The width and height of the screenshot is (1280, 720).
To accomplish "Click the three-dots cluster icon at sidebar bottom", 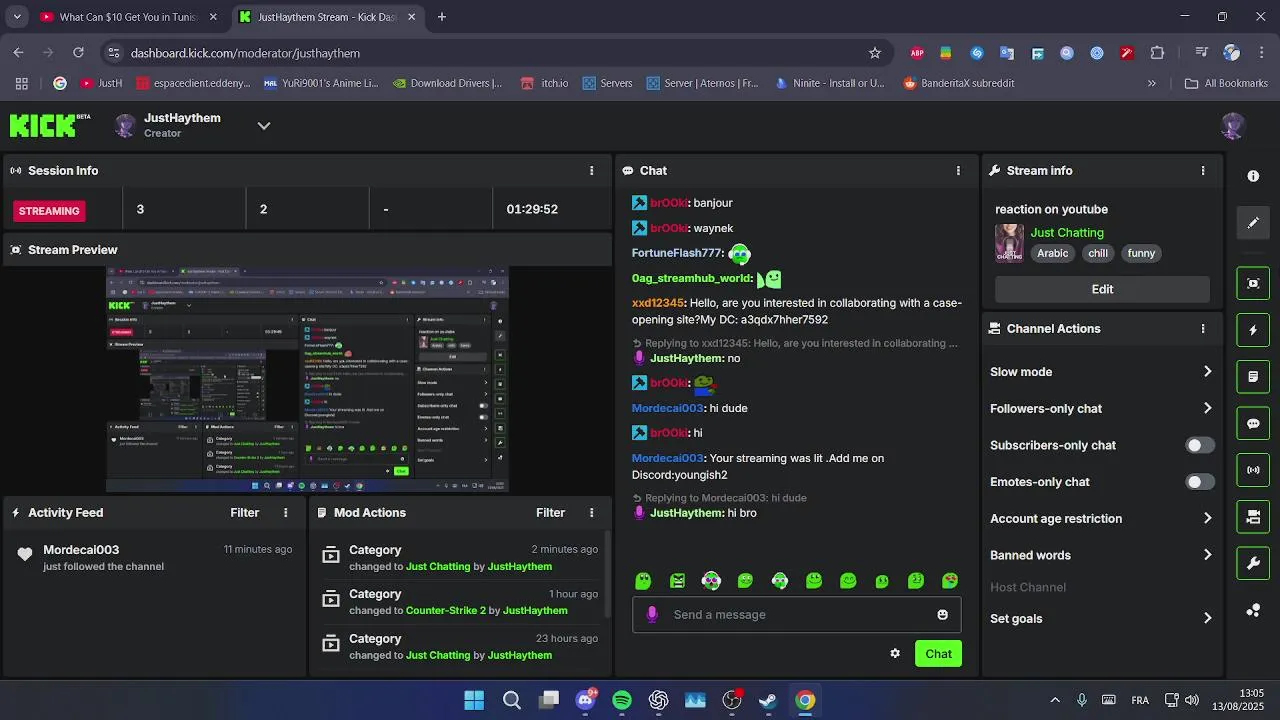I will [x=1253, y=611].
